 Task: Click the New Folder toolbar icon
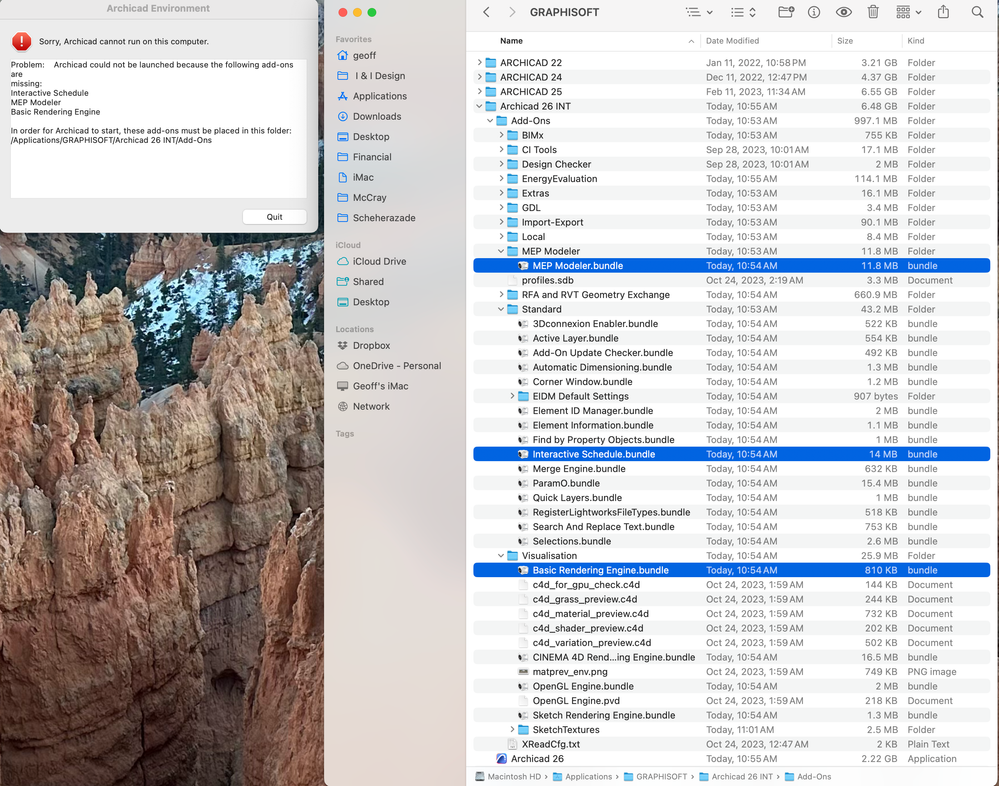(x=786, y=12)
